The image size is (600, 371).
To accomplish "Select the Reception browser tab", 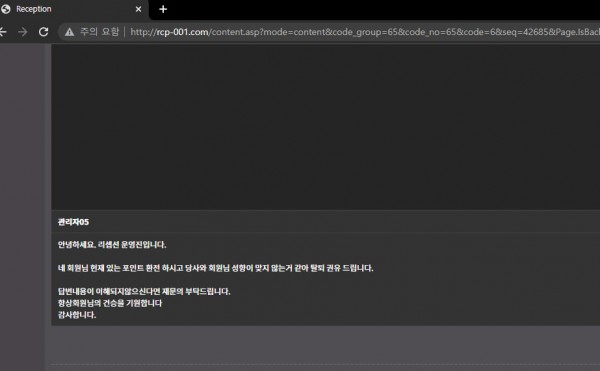I will [73, 9].
